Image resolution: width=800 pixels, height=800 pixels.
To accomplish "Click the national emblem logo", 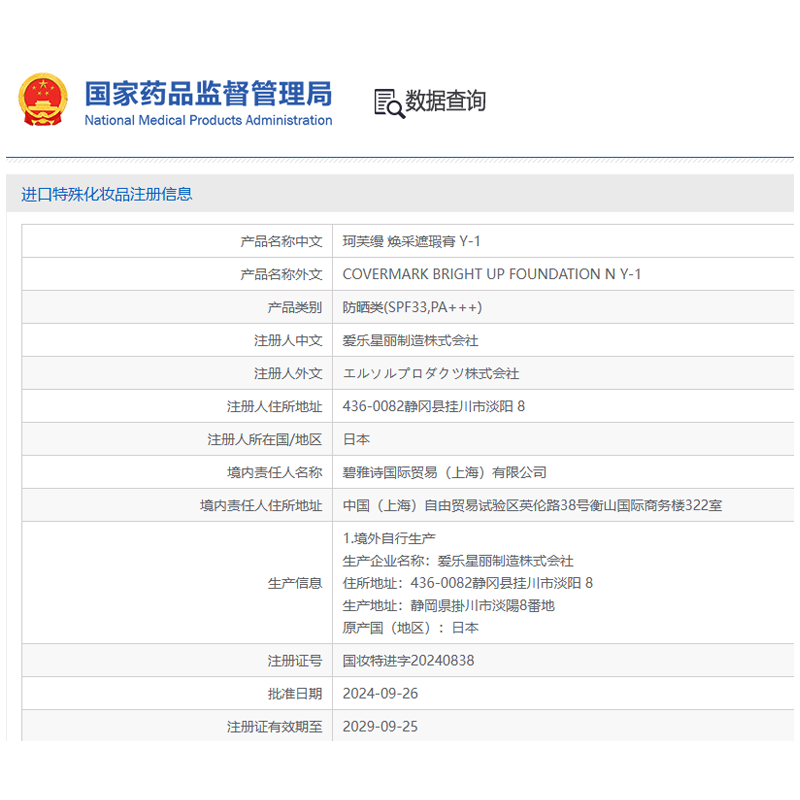I will (43, 99).
